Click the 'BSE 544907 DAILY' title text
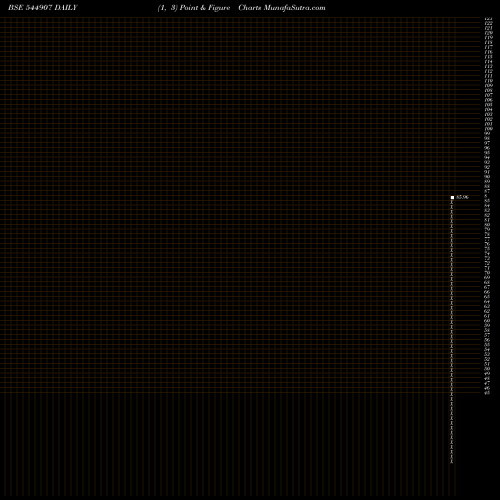Image resolution: width=500 pixels, height=500 pixels. pos(43,8)
